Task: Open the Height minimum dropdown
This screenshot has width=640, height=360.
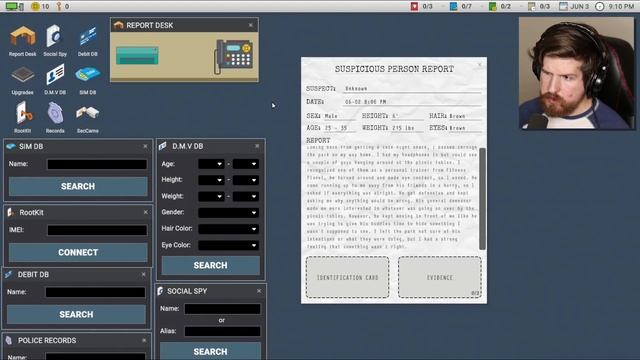Action: pos(211,180)
